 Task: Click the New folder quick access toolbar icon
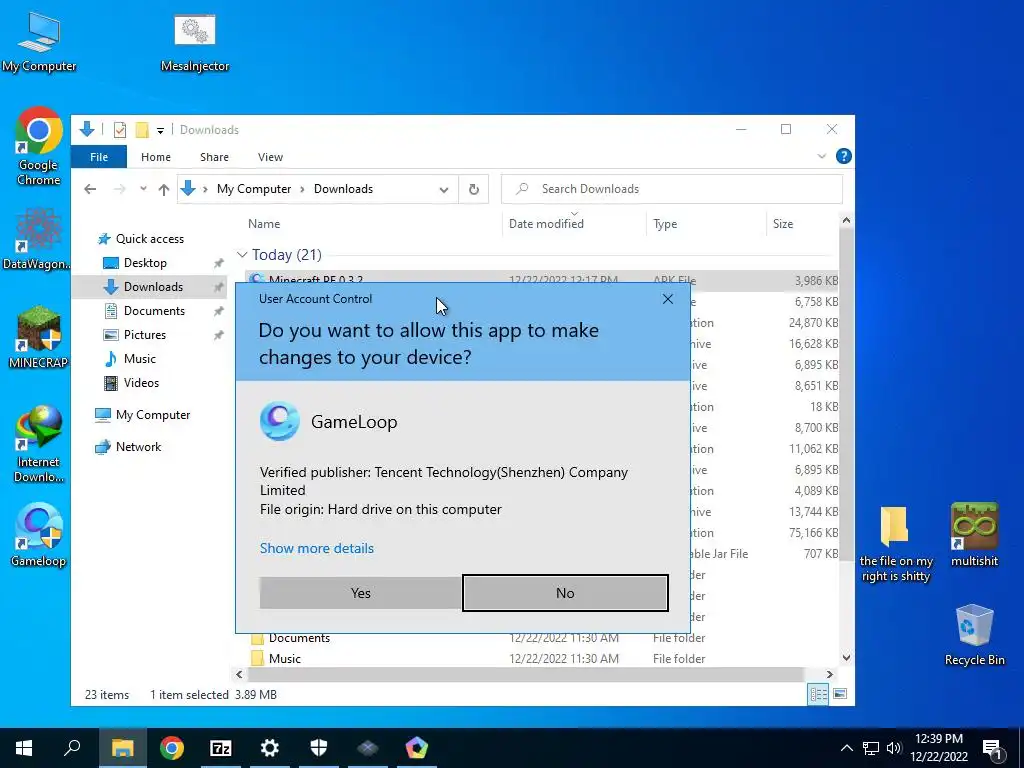point(142,130)
